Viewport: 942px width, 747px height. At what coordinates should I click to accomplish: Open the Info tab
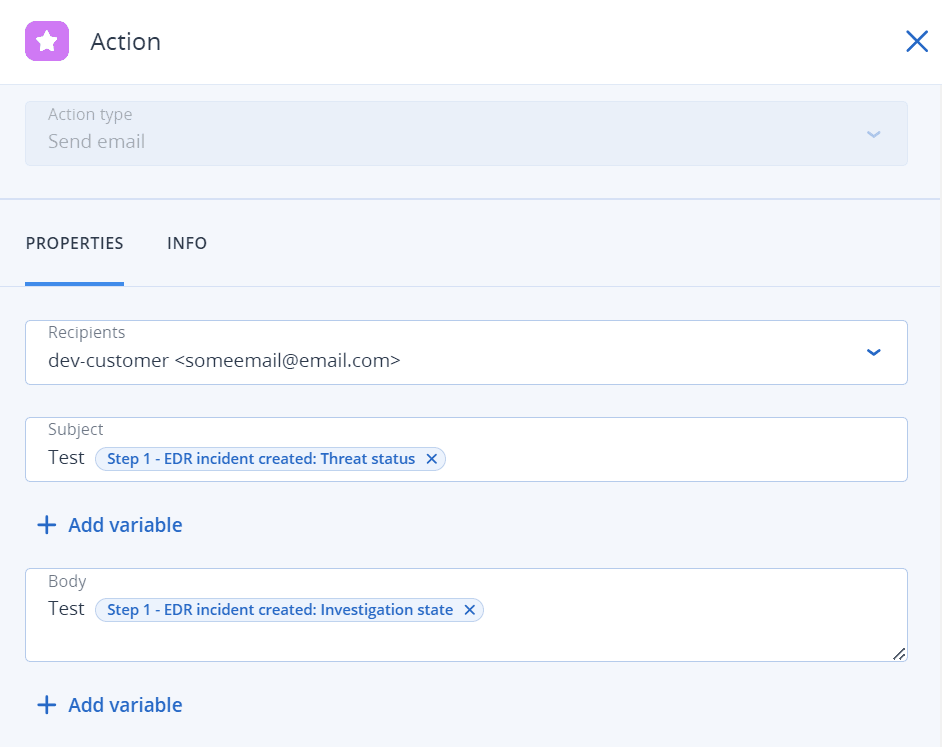(187, 243)
